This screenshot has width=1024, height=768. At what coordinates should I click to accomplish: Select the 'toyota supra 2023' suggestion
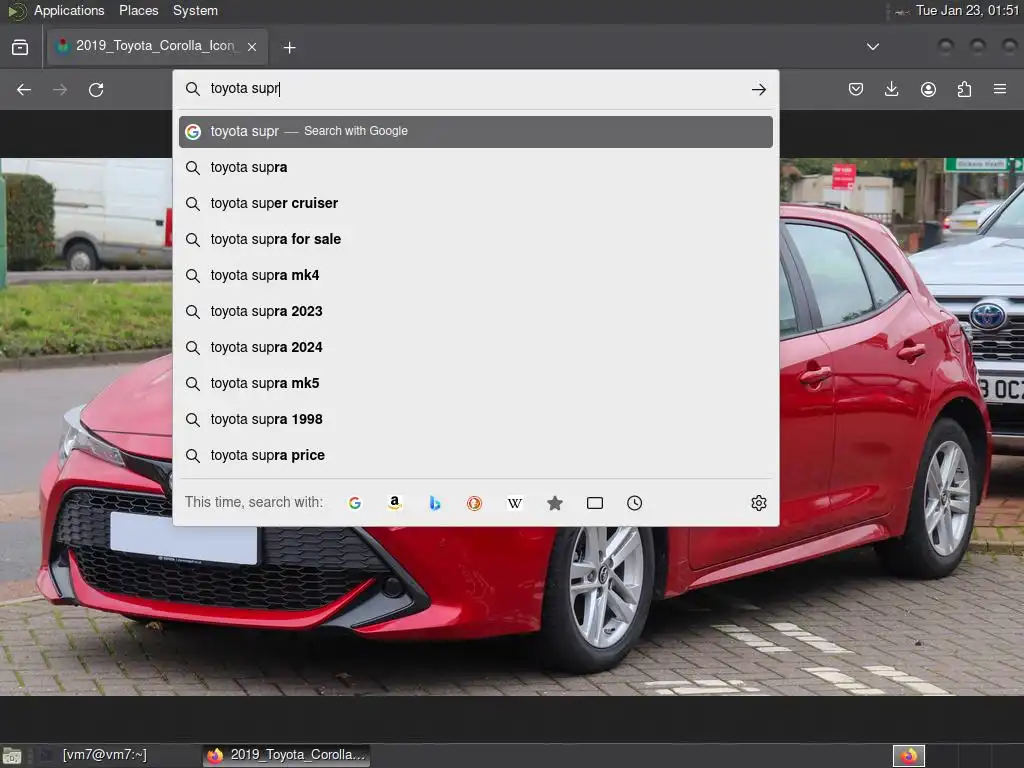(475, 312)
